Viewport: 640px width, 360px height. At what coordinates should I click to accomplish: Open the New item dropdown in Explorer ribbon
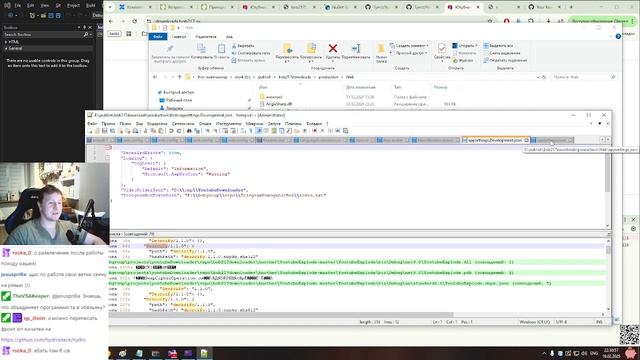pyautogui.click(x=409, y=46)
